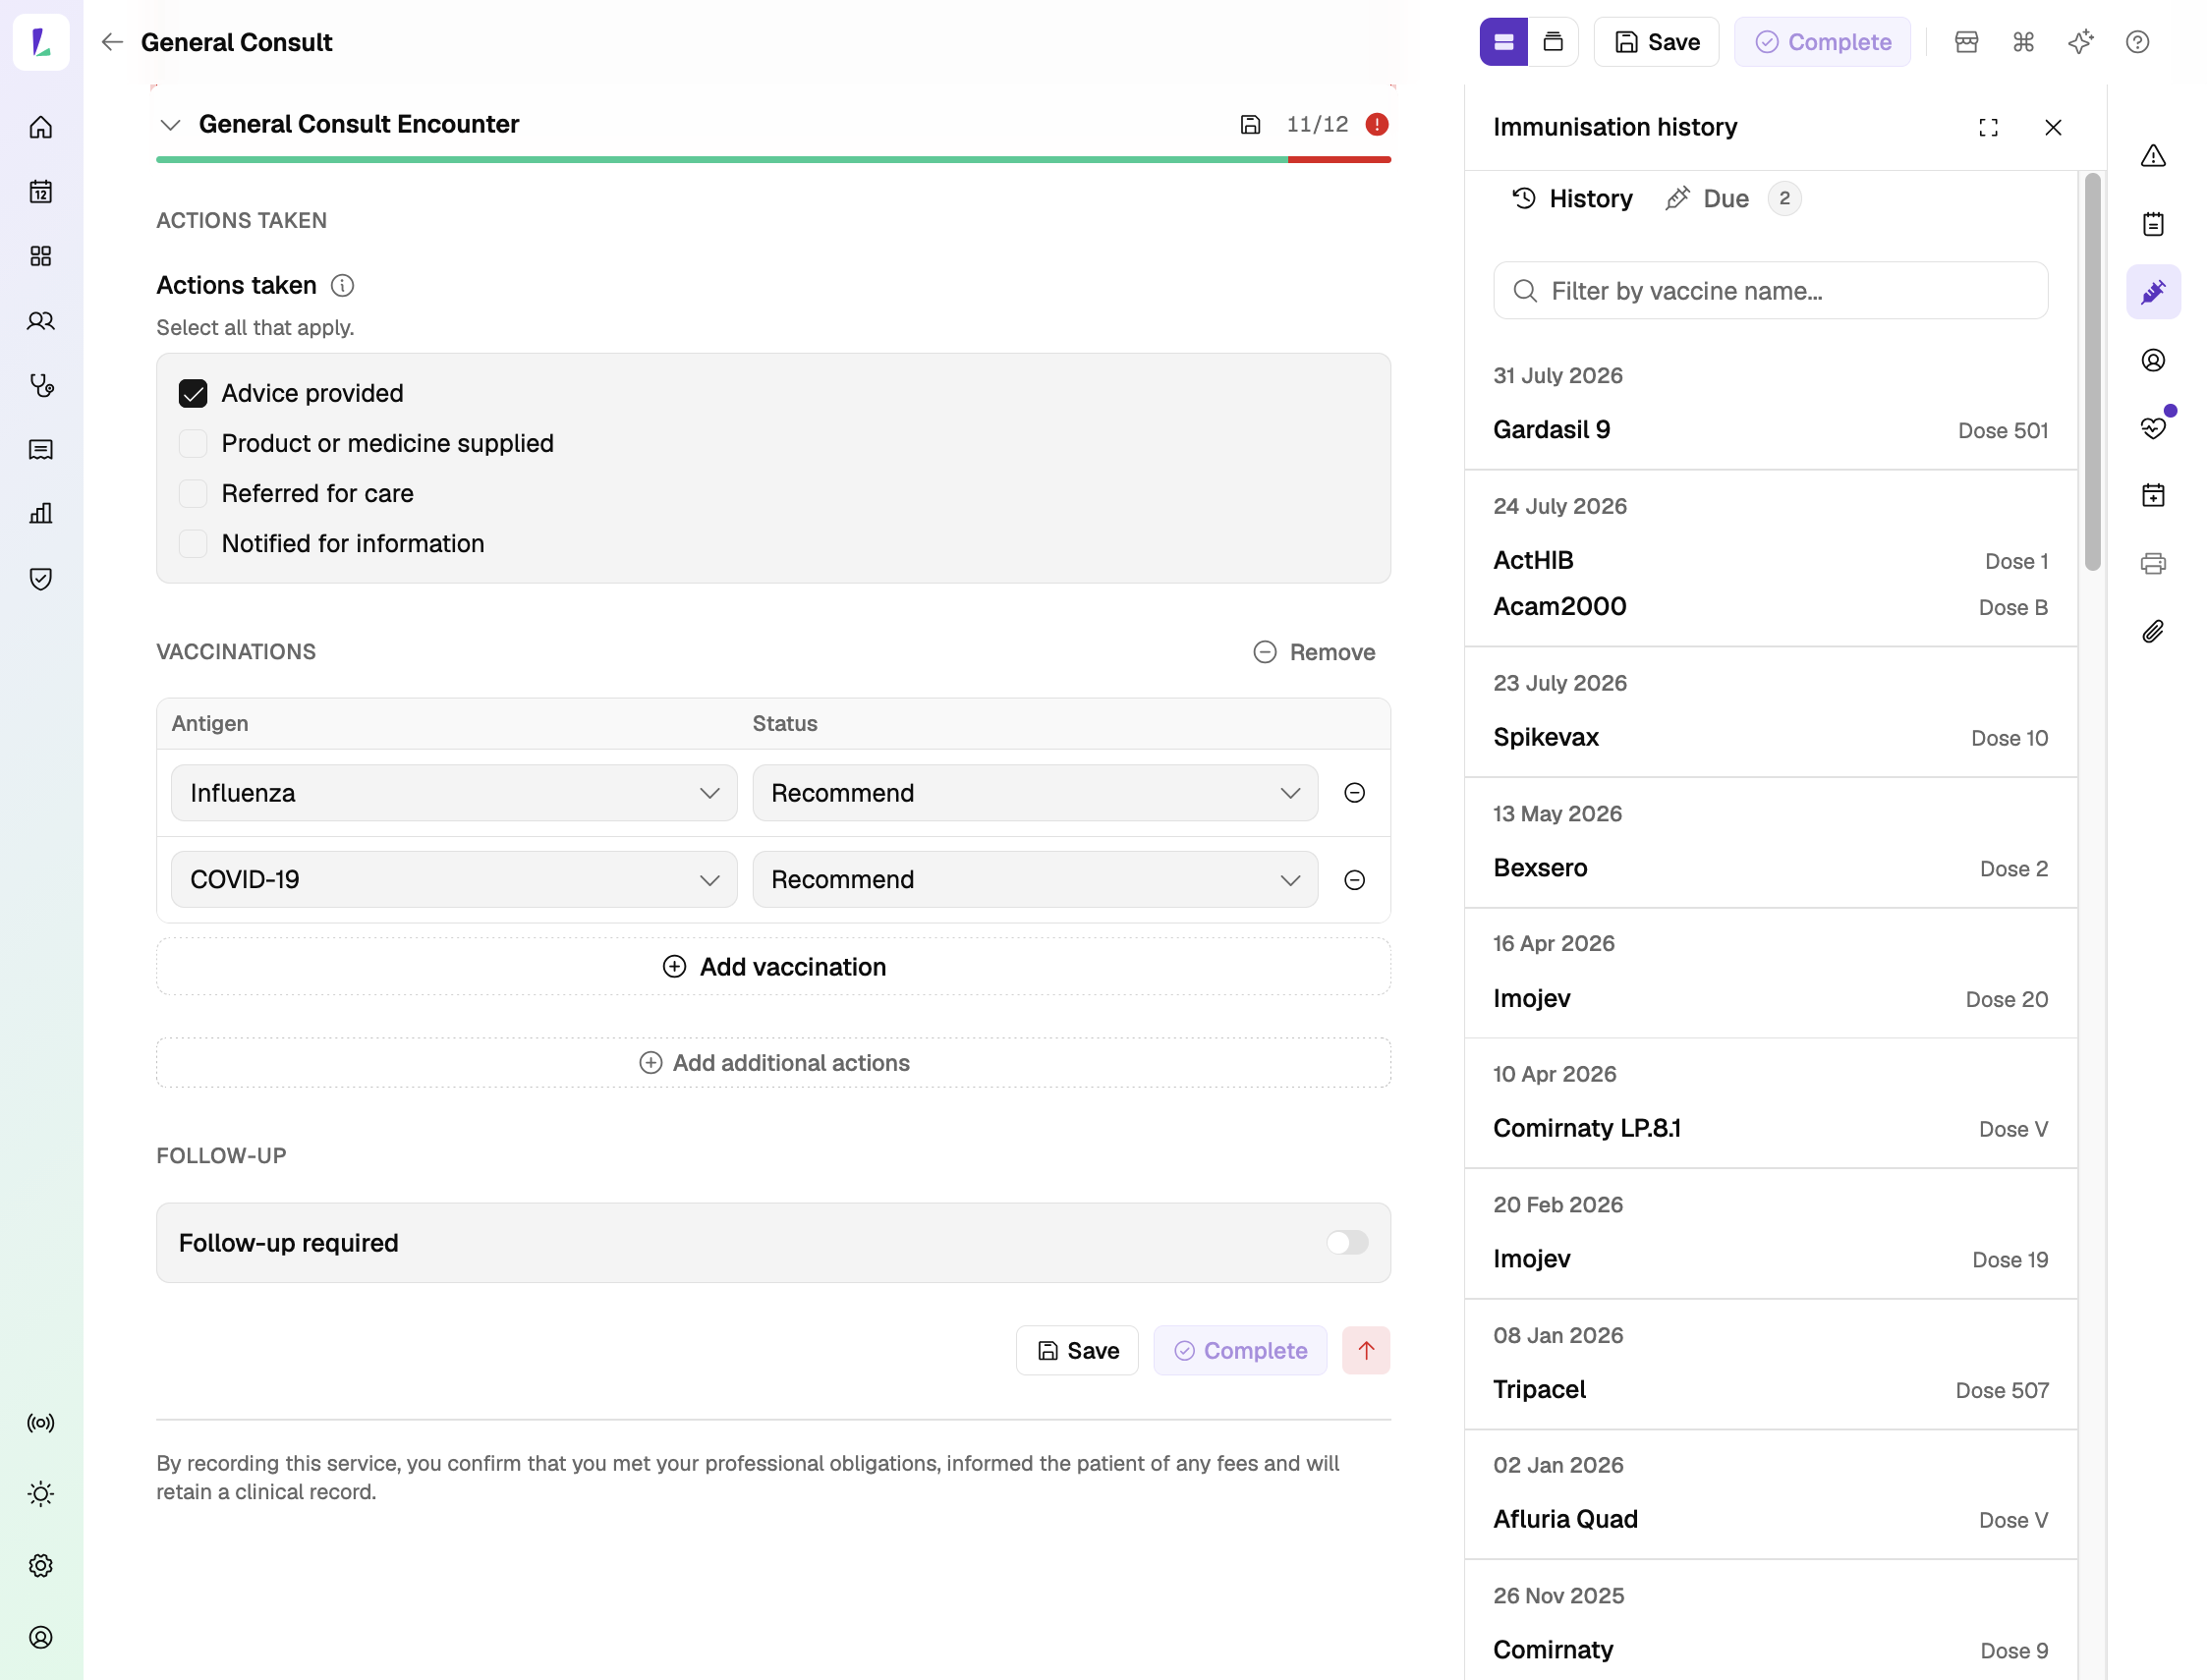Switch to the stacked layout view toggle
2207x1680 pixels.
(1552, 42)
